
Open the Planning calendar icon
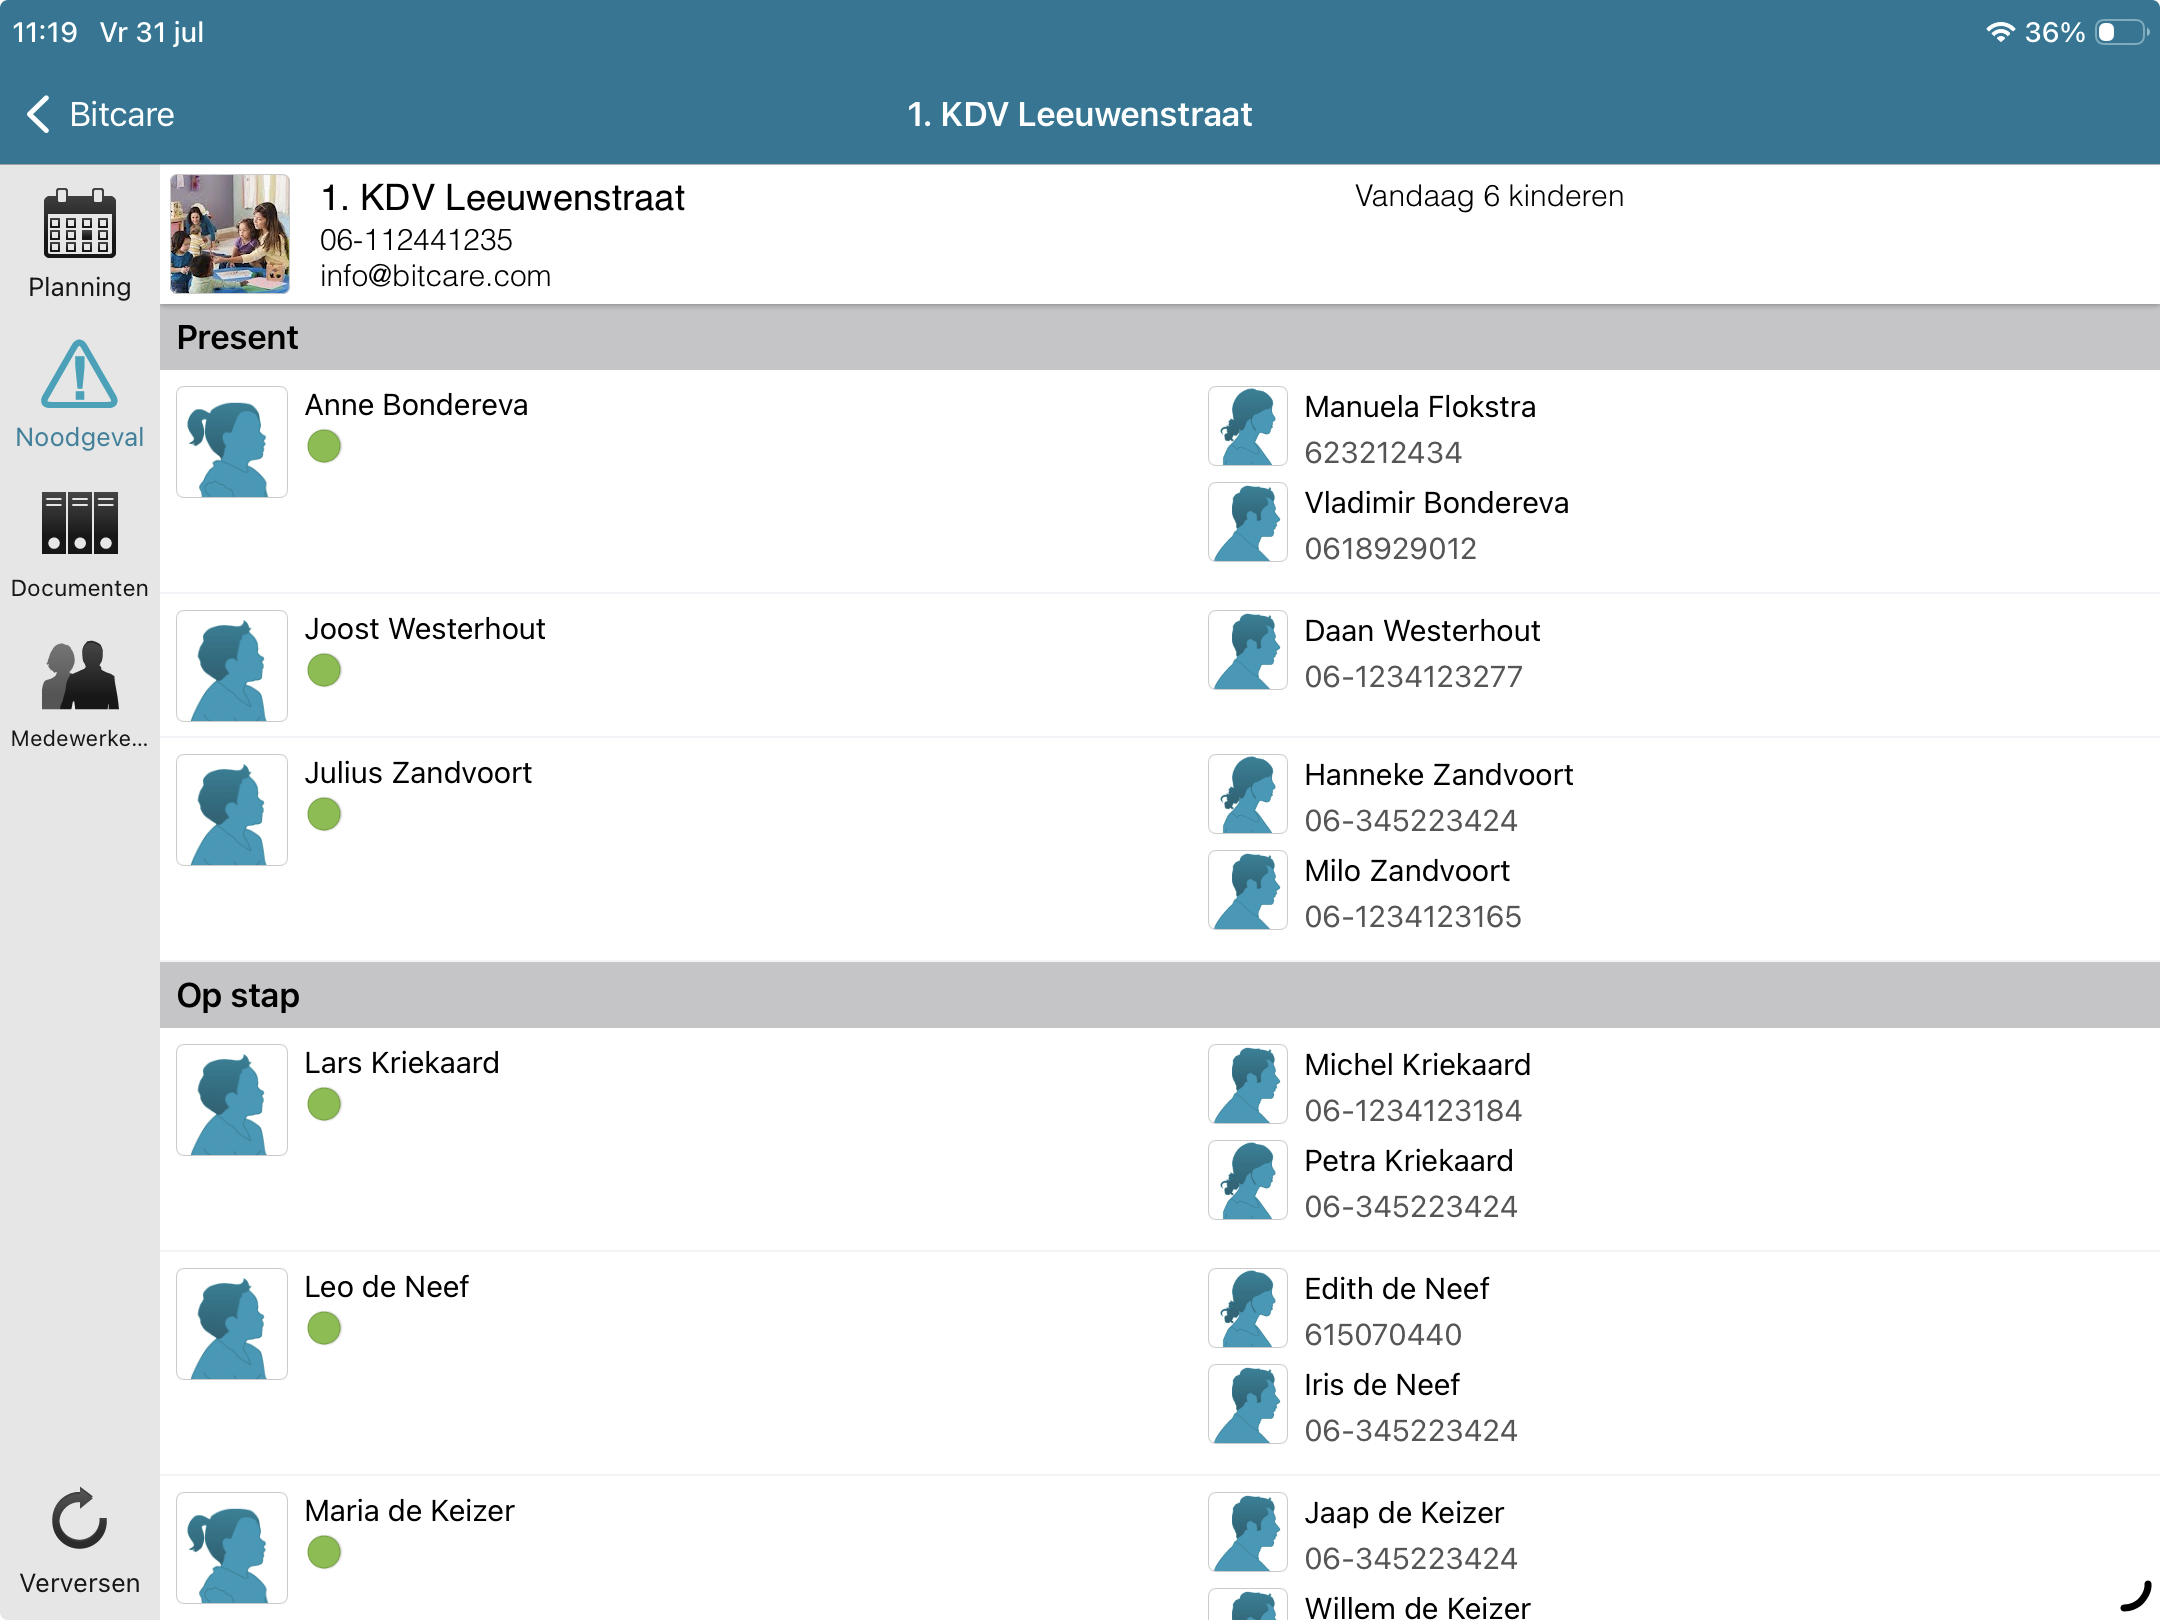[80, 225]
